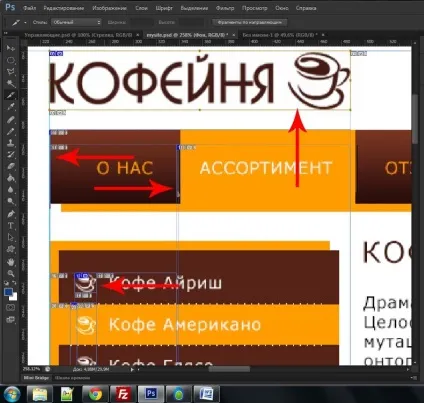The height and width of the screenshot is (403, 424).
Task: Select the History Brush tool
Action: [11, 154]
